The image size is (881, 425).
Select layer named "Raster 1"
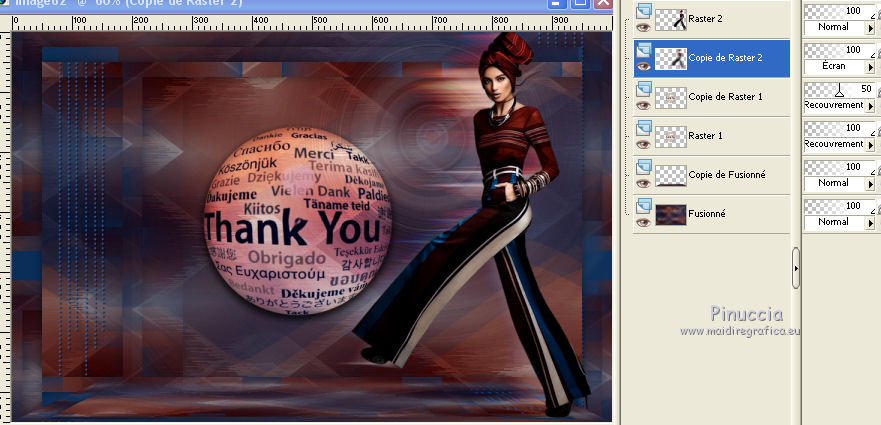tap(705, 135)
